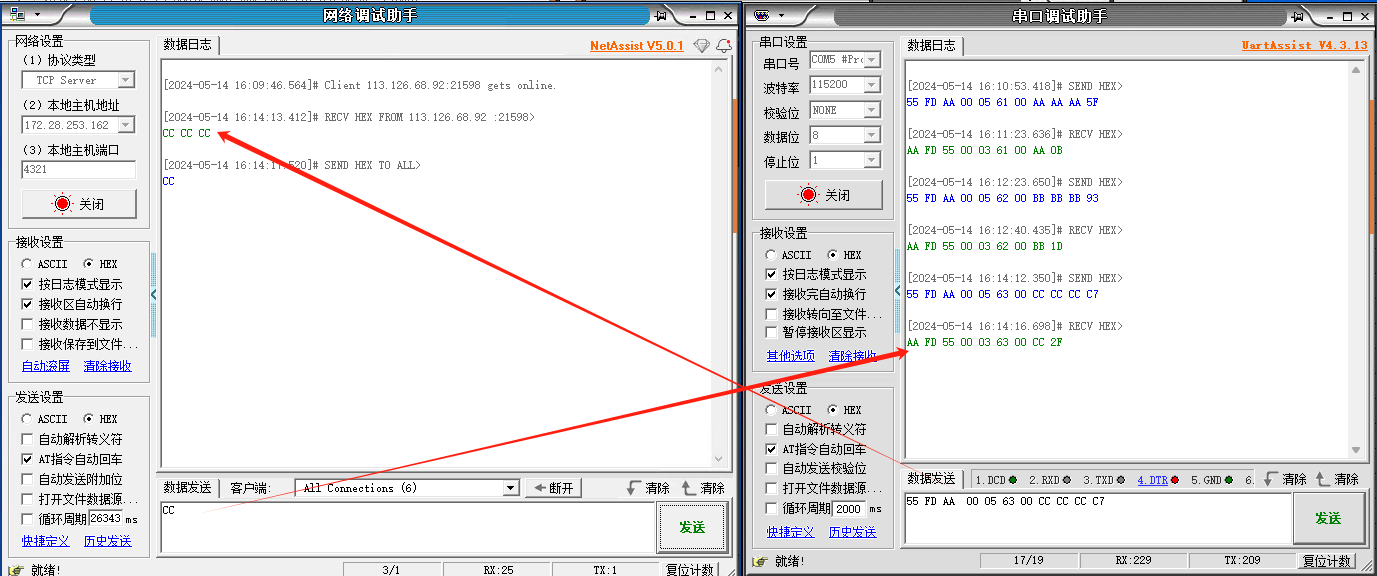Collapse the NetAssist left settings panel arrow
The image size is (1377, 576).
click(x=153, y=294)
